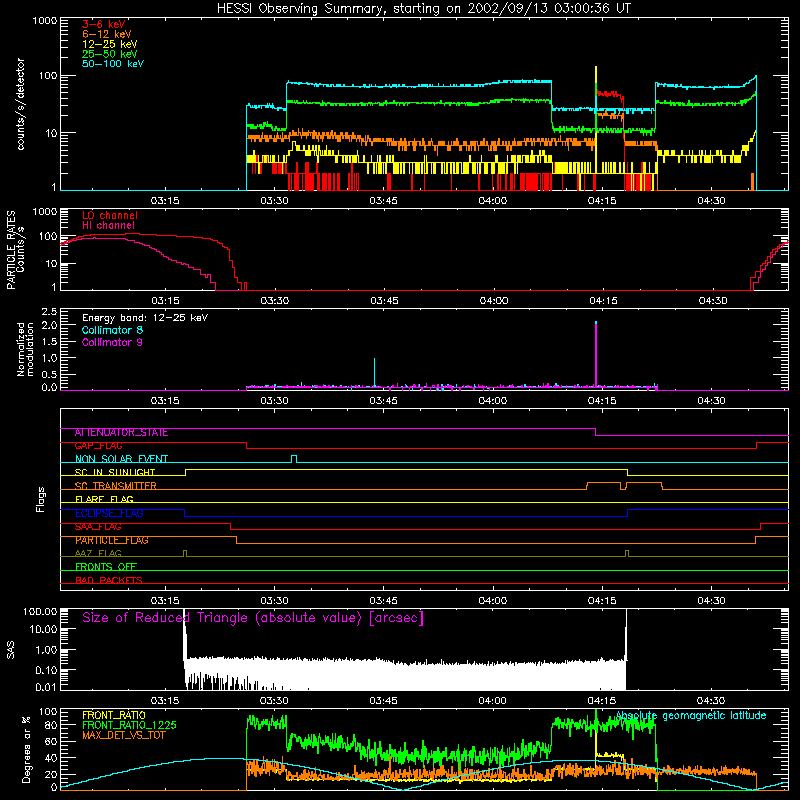Click the FRONTS_OFF flag label
Viewport: 800px width, 800px height.
click(106, 567)
